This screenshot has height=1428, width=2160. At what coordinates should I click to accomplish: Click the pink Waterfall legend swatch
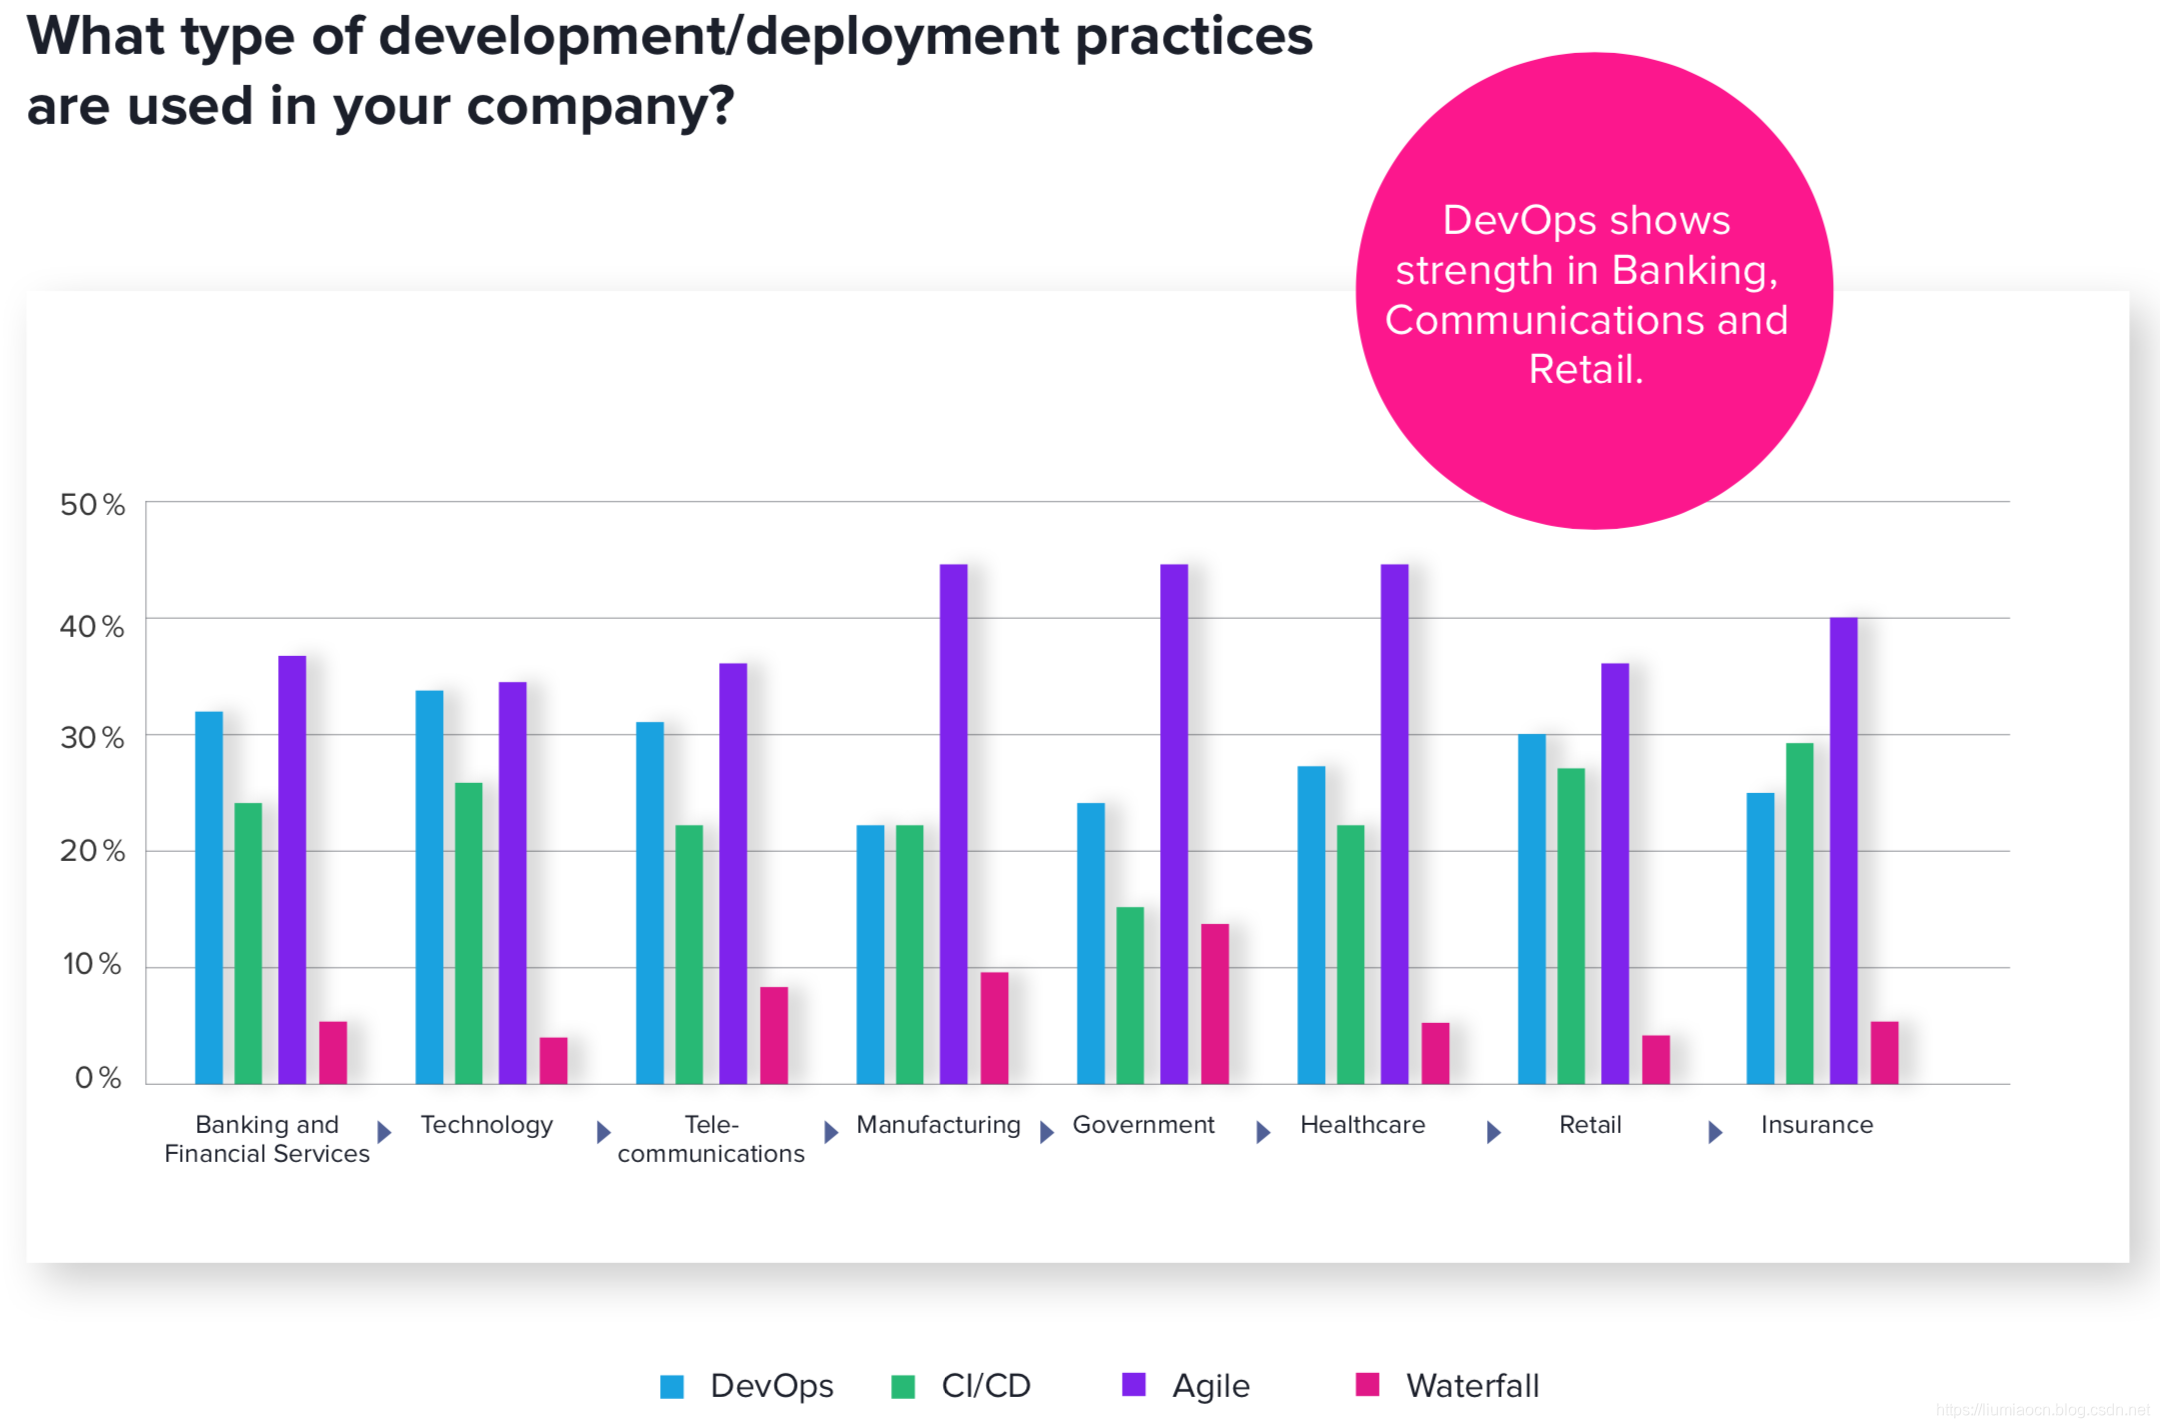[x=1367, y=1384]
